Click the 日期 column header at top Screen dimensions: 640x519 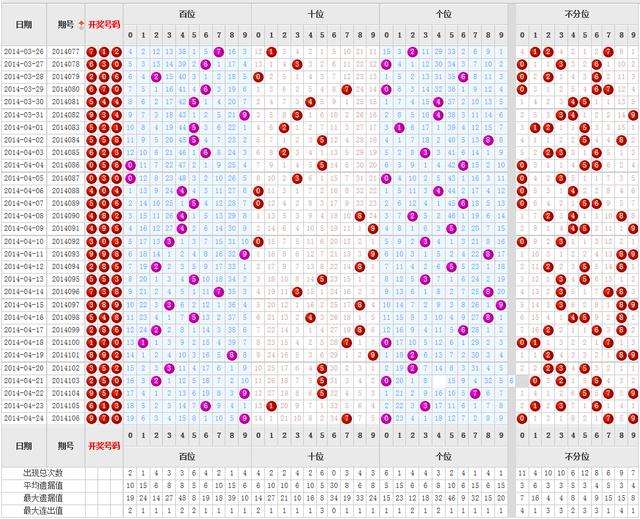point(24,24)
